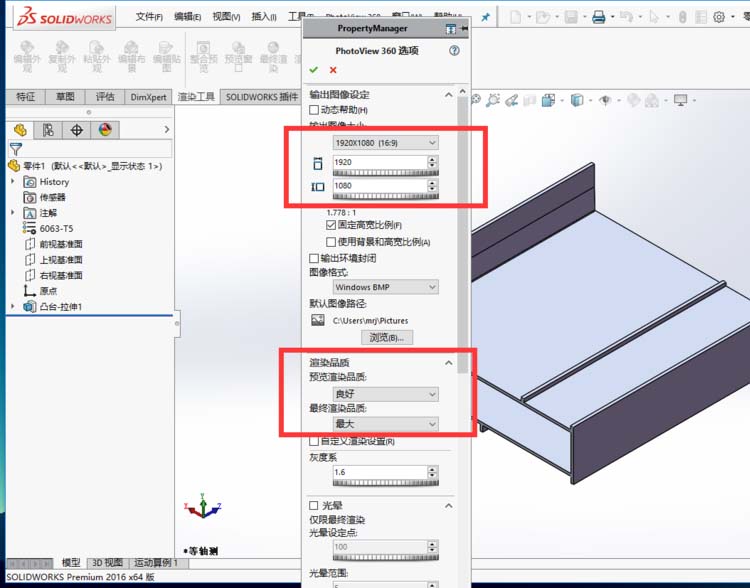The image size is (750, 588).
Task: Click the Final Render toolbar icon
Action: (x=273, y=57)
